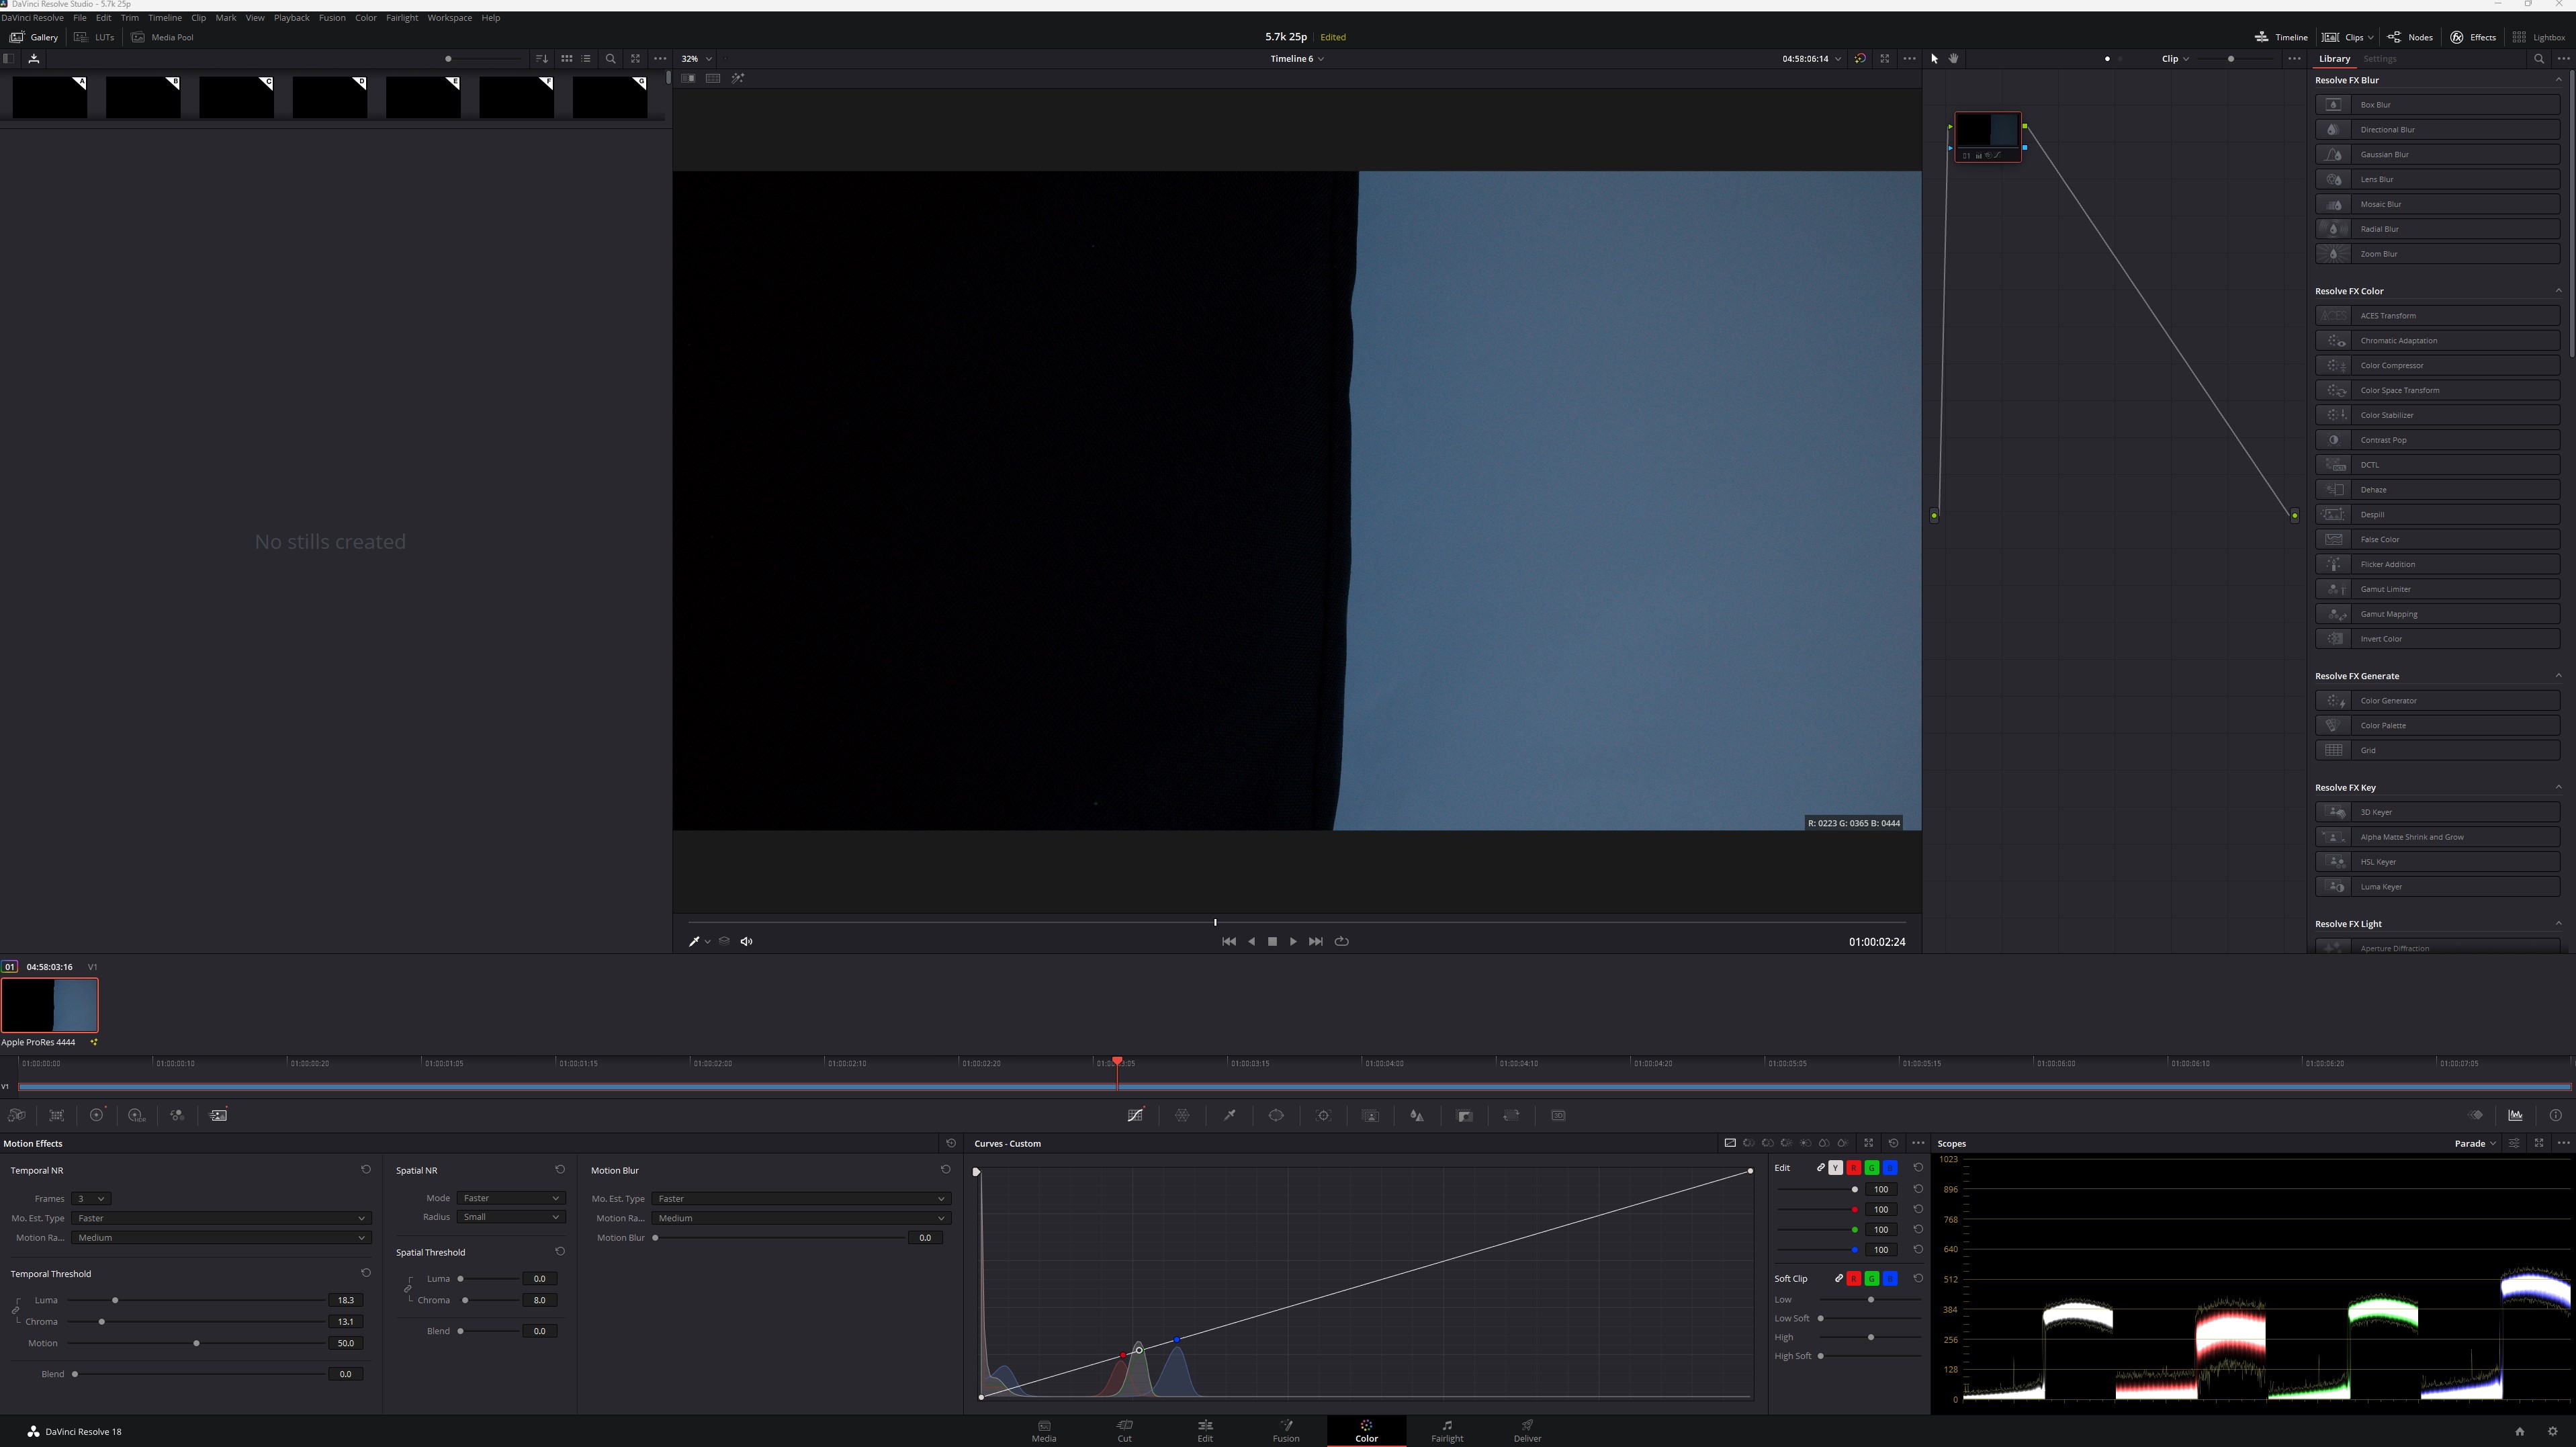Select the Gaussian Blur effect
The image size is (2576, 1447).
coord(2437,154)
